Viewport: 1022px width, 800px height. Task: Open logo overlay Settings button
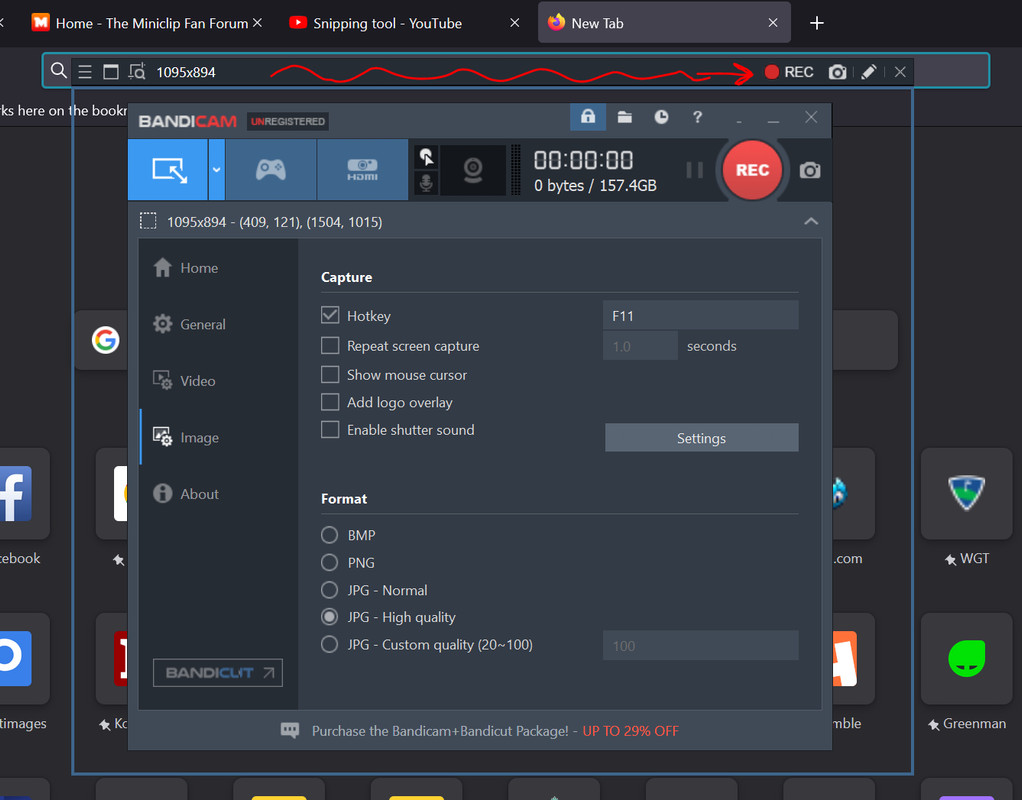click(701, 438)
